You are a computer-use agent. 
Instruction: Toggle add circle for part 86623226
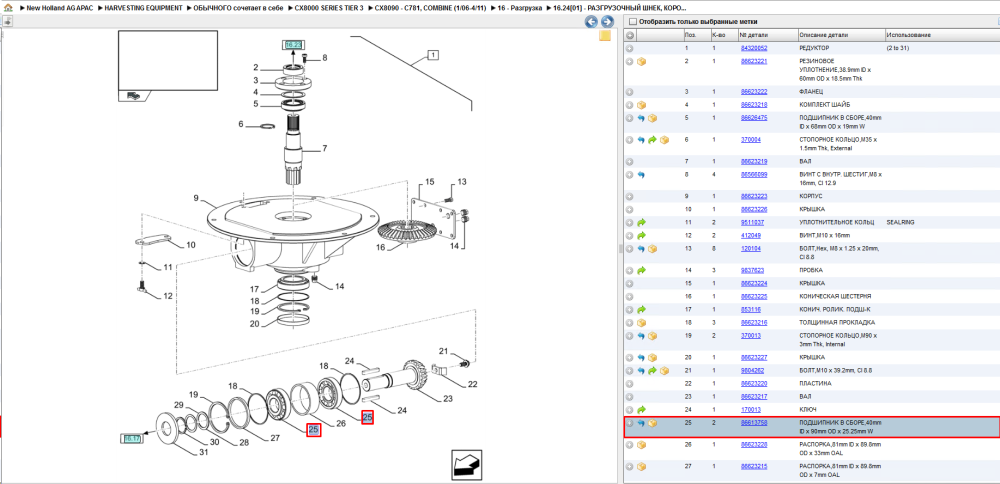(x=629, y=209)
